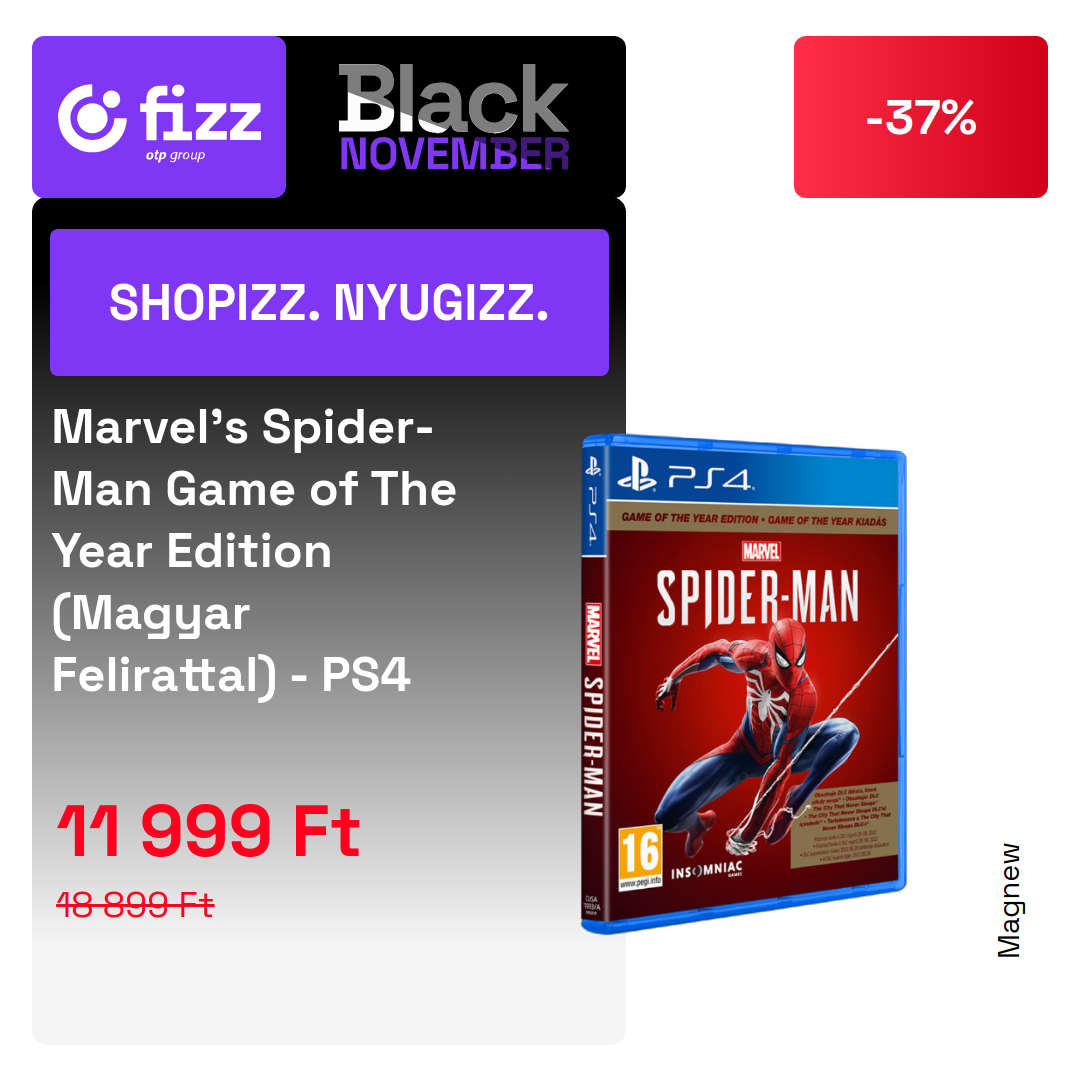The height and width of the screenshot is (1080, 1080).
Task: Click the Marvel logo above Spider-Man title
Action: click(x=761, y=551)
